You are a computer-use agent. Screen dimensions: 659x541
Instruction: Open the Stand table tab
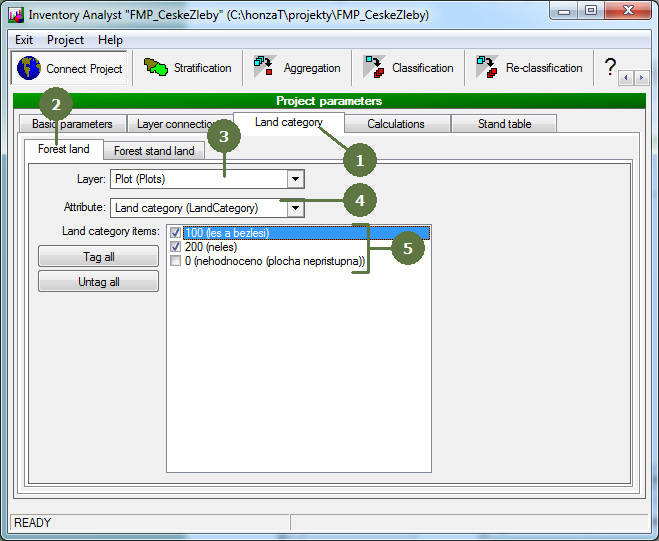pyautogui.click(x=504, y=124)
